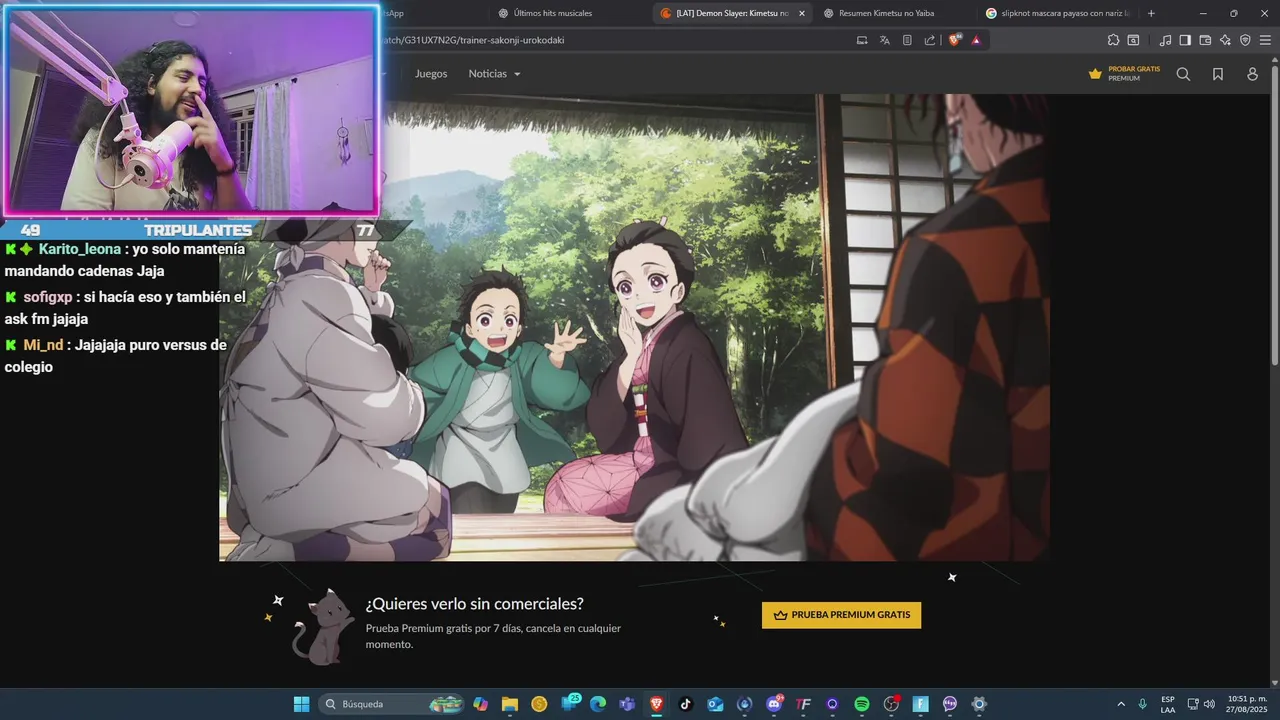Open the Settings gear taskbar icon
The width and height of the screenshot is (1280, 720).
click(x=979, y=704)
